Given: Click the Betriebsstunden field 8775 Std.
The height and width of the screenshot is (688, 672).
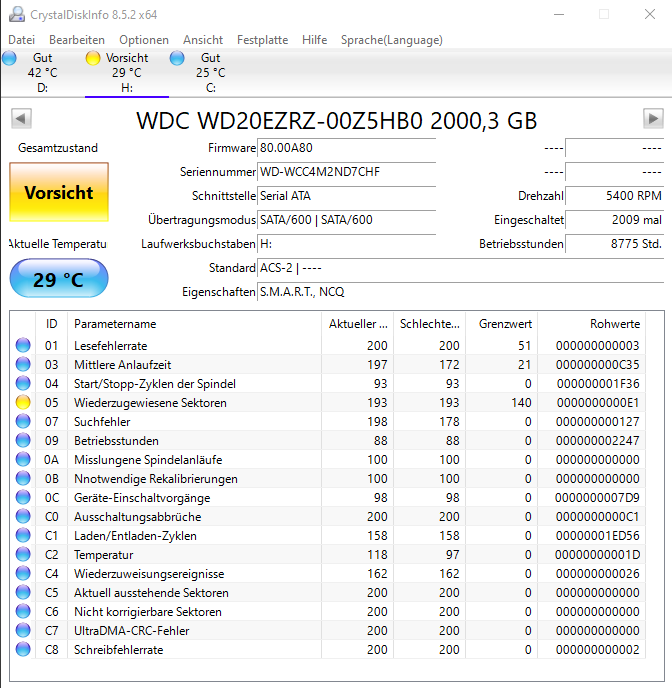Looking at the screenshot, I should coord(615,244).
